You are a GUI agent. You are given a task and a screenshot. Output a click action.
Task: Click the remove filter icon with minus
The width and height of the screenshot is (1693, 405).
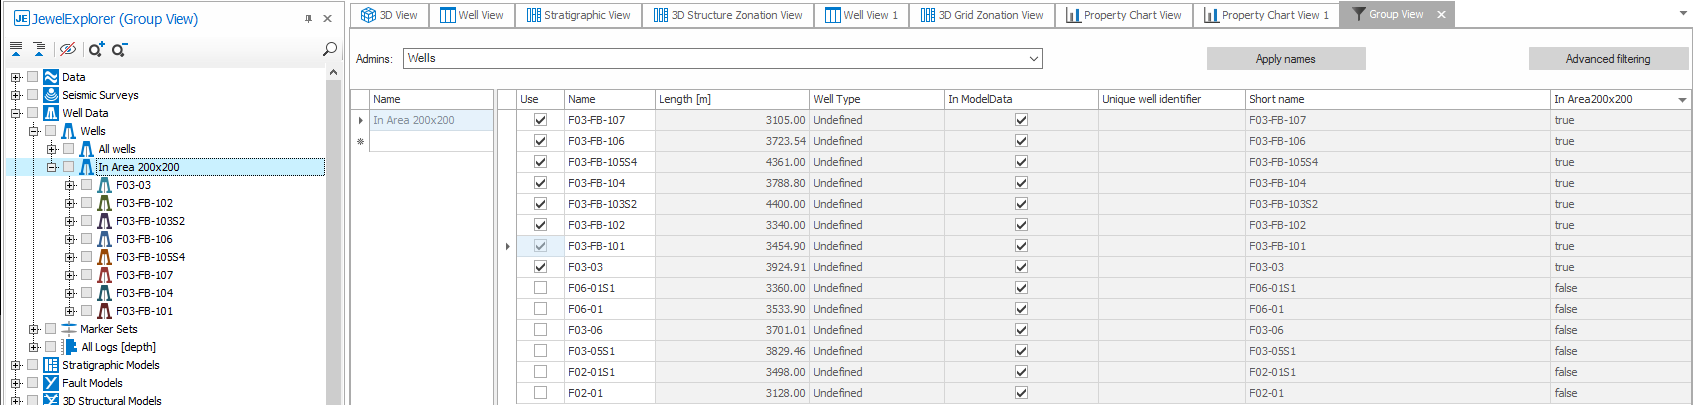(x=119, y=49)
